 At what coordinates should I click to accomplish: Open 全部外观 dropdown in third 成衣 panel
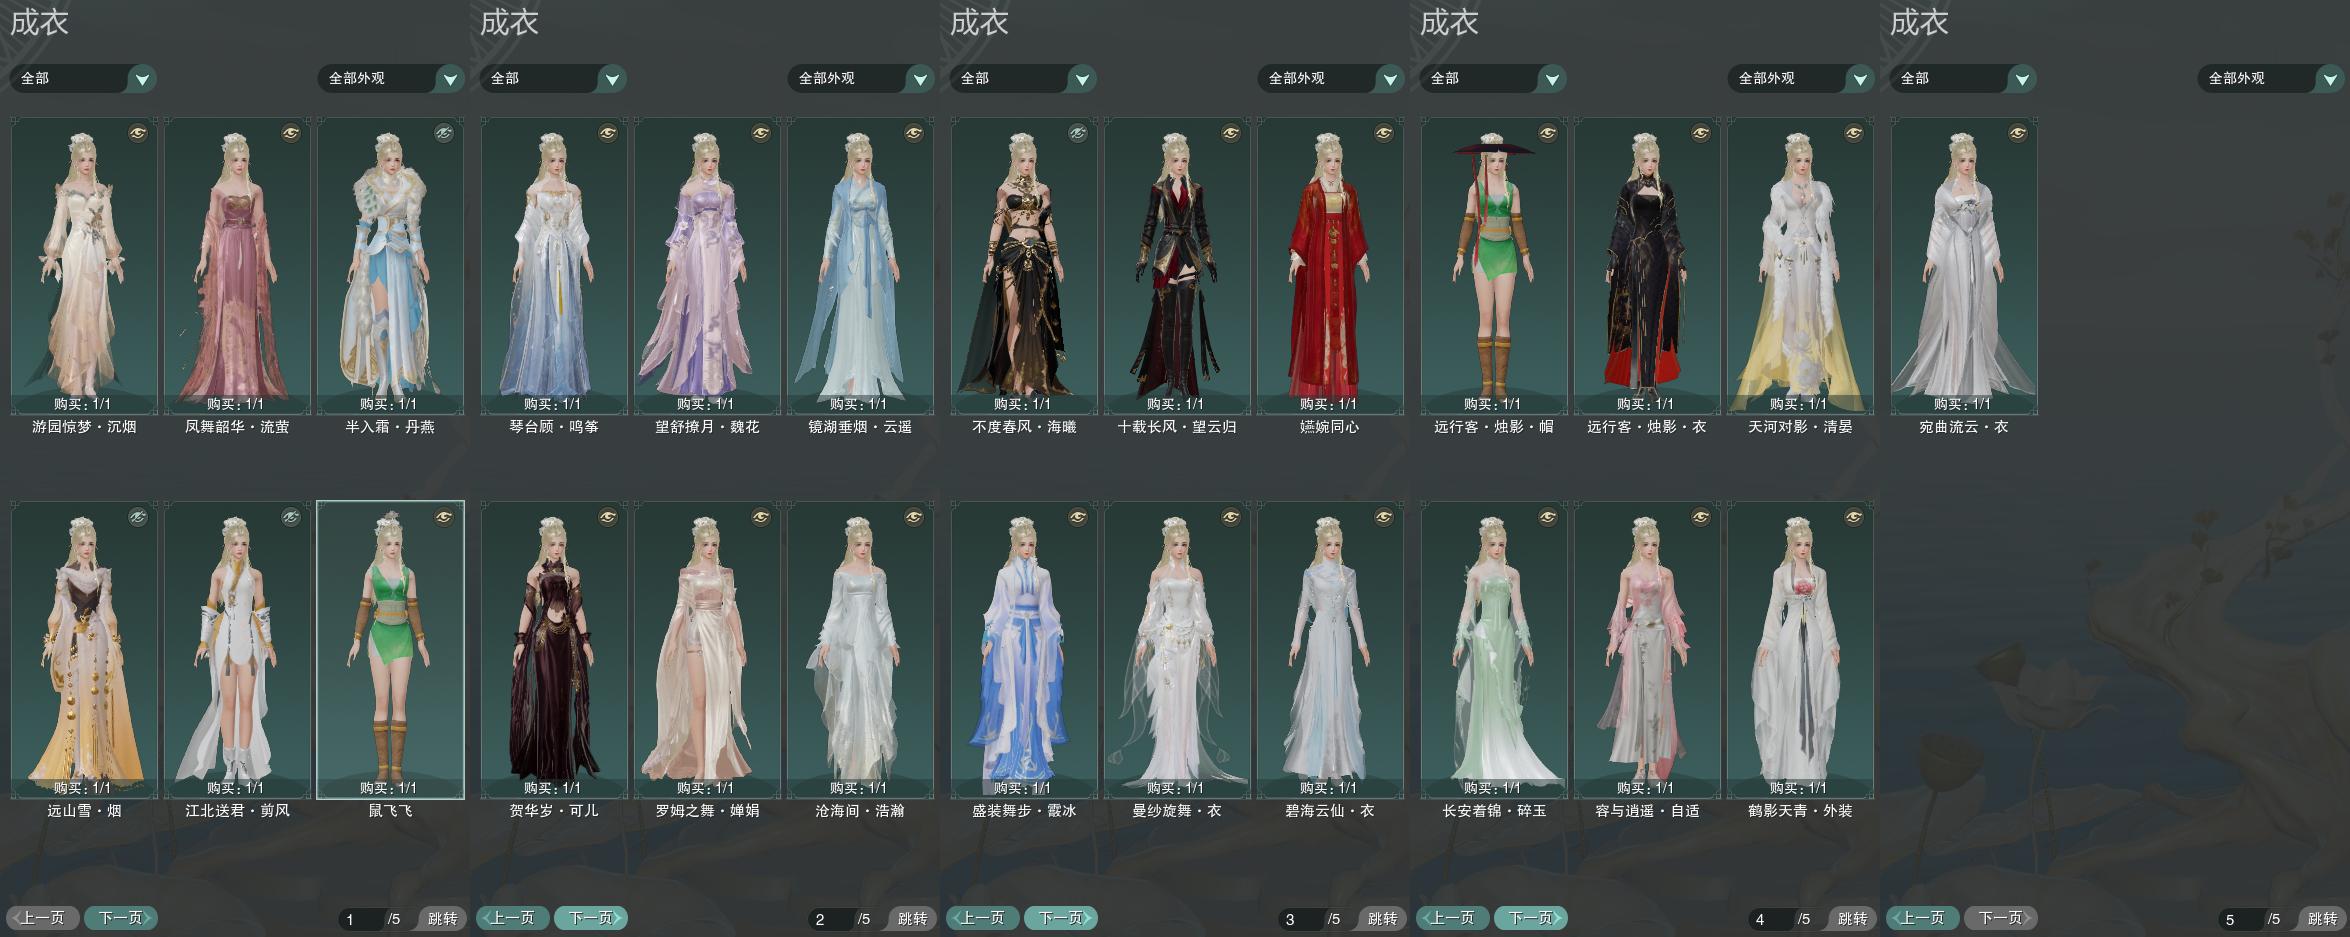(1331, 78)
